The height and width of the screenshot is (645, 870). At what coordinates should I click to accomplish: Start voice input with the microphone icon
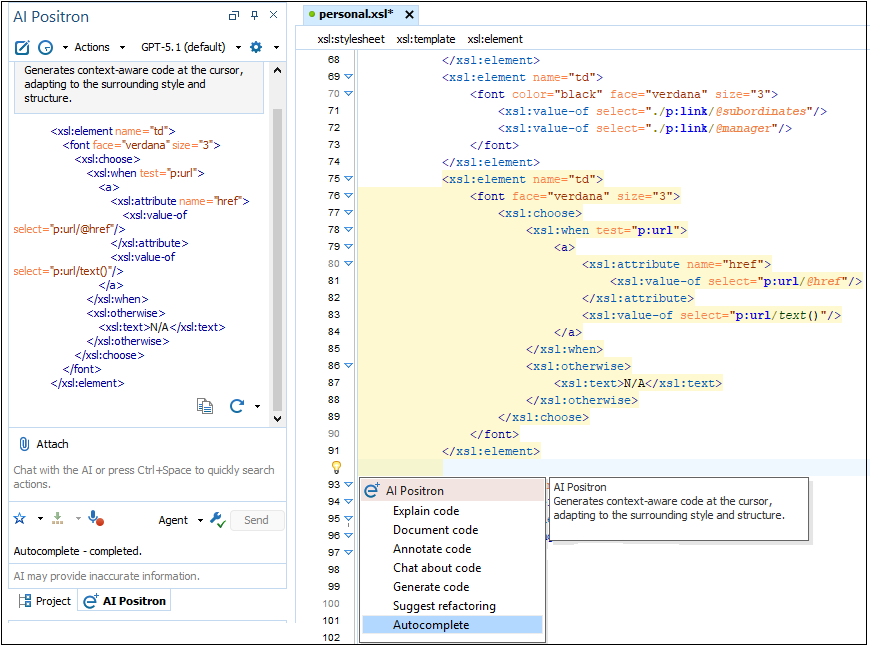(93, 519)
